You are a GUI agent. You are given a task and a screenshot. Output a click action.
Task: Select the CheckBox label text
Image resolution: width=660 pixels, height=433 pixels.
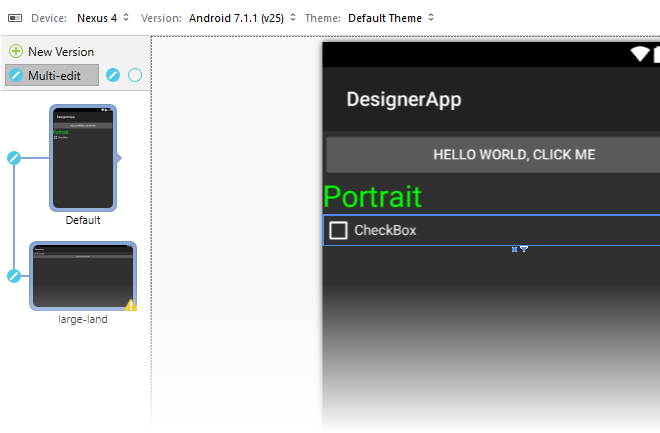[x=385, y=231]
